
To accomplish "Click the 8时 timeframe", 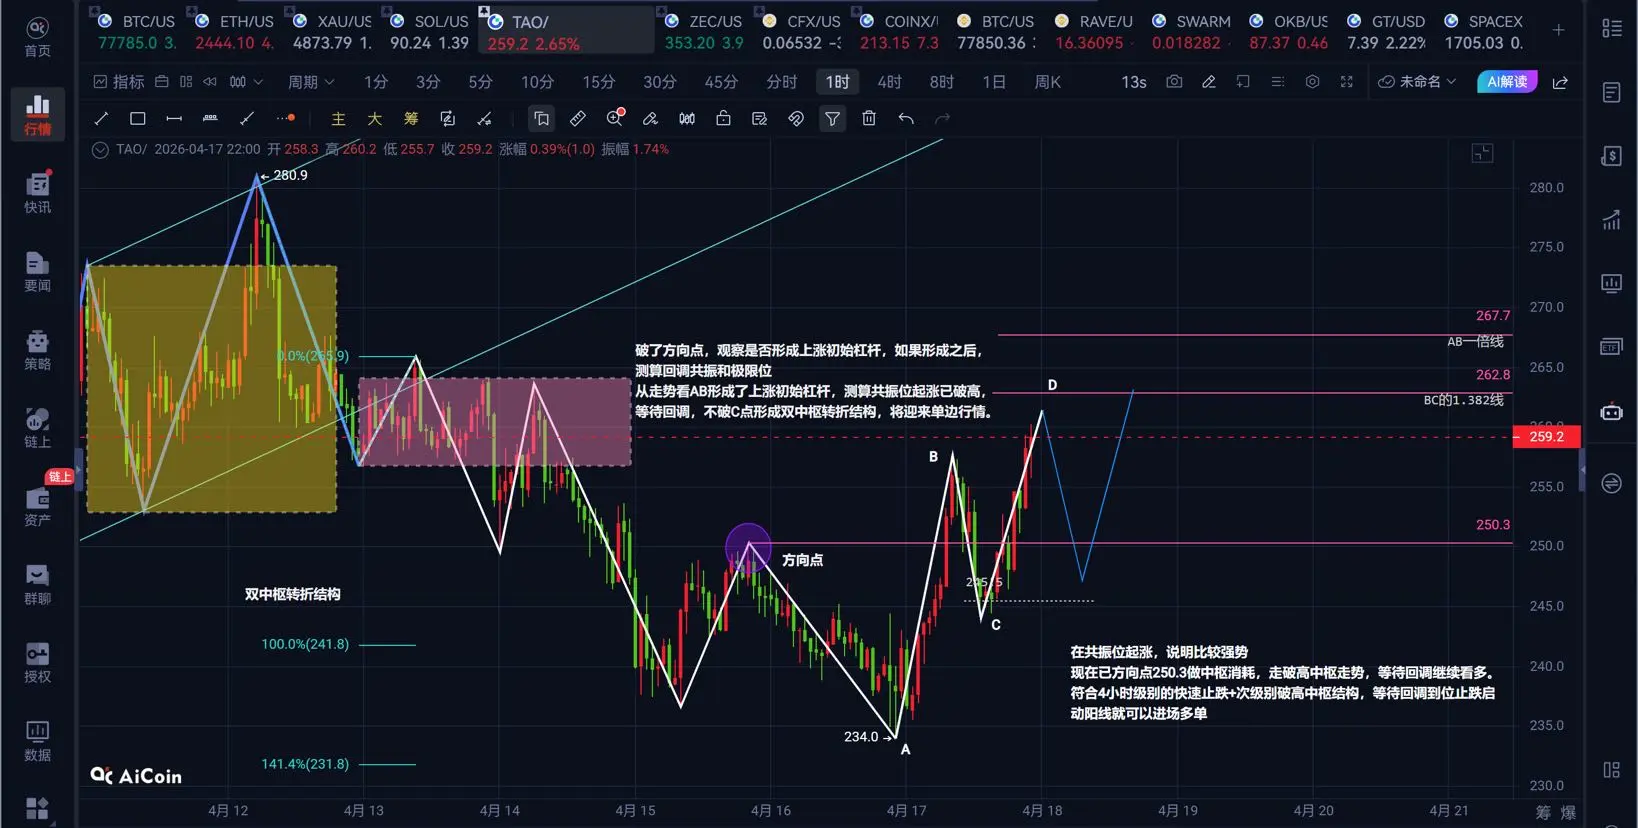I will [x=941, y=82].
